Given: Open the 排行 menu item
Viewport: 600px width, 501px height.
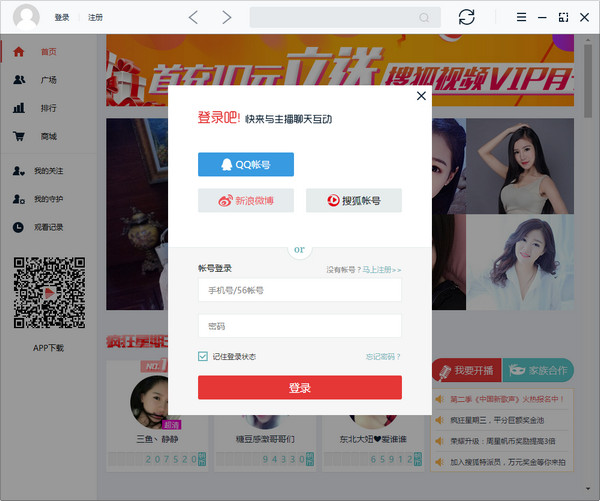Looking at the screenshot, I should (49, 108).
